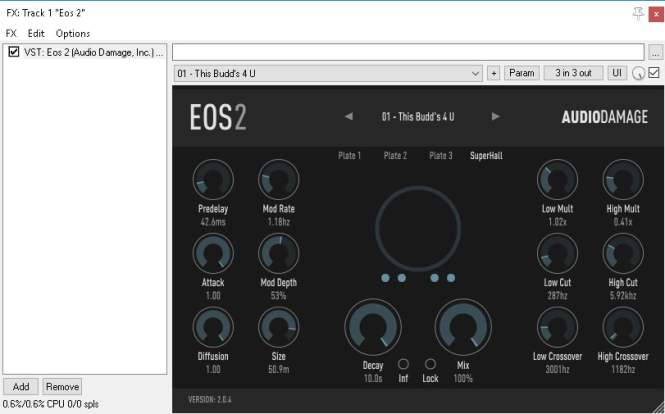Click the first blue dot under the circle display

[x=385, y=278]
